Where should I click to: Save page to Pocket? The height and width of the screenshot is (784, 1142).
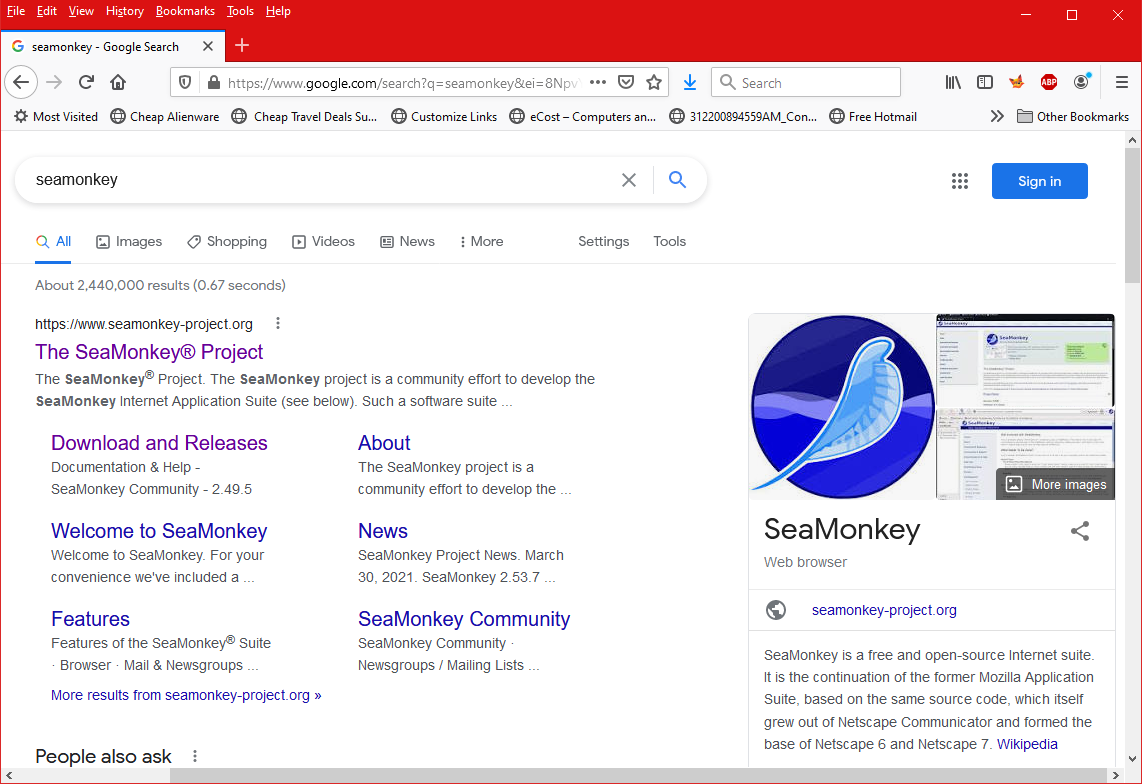(626, 82)
